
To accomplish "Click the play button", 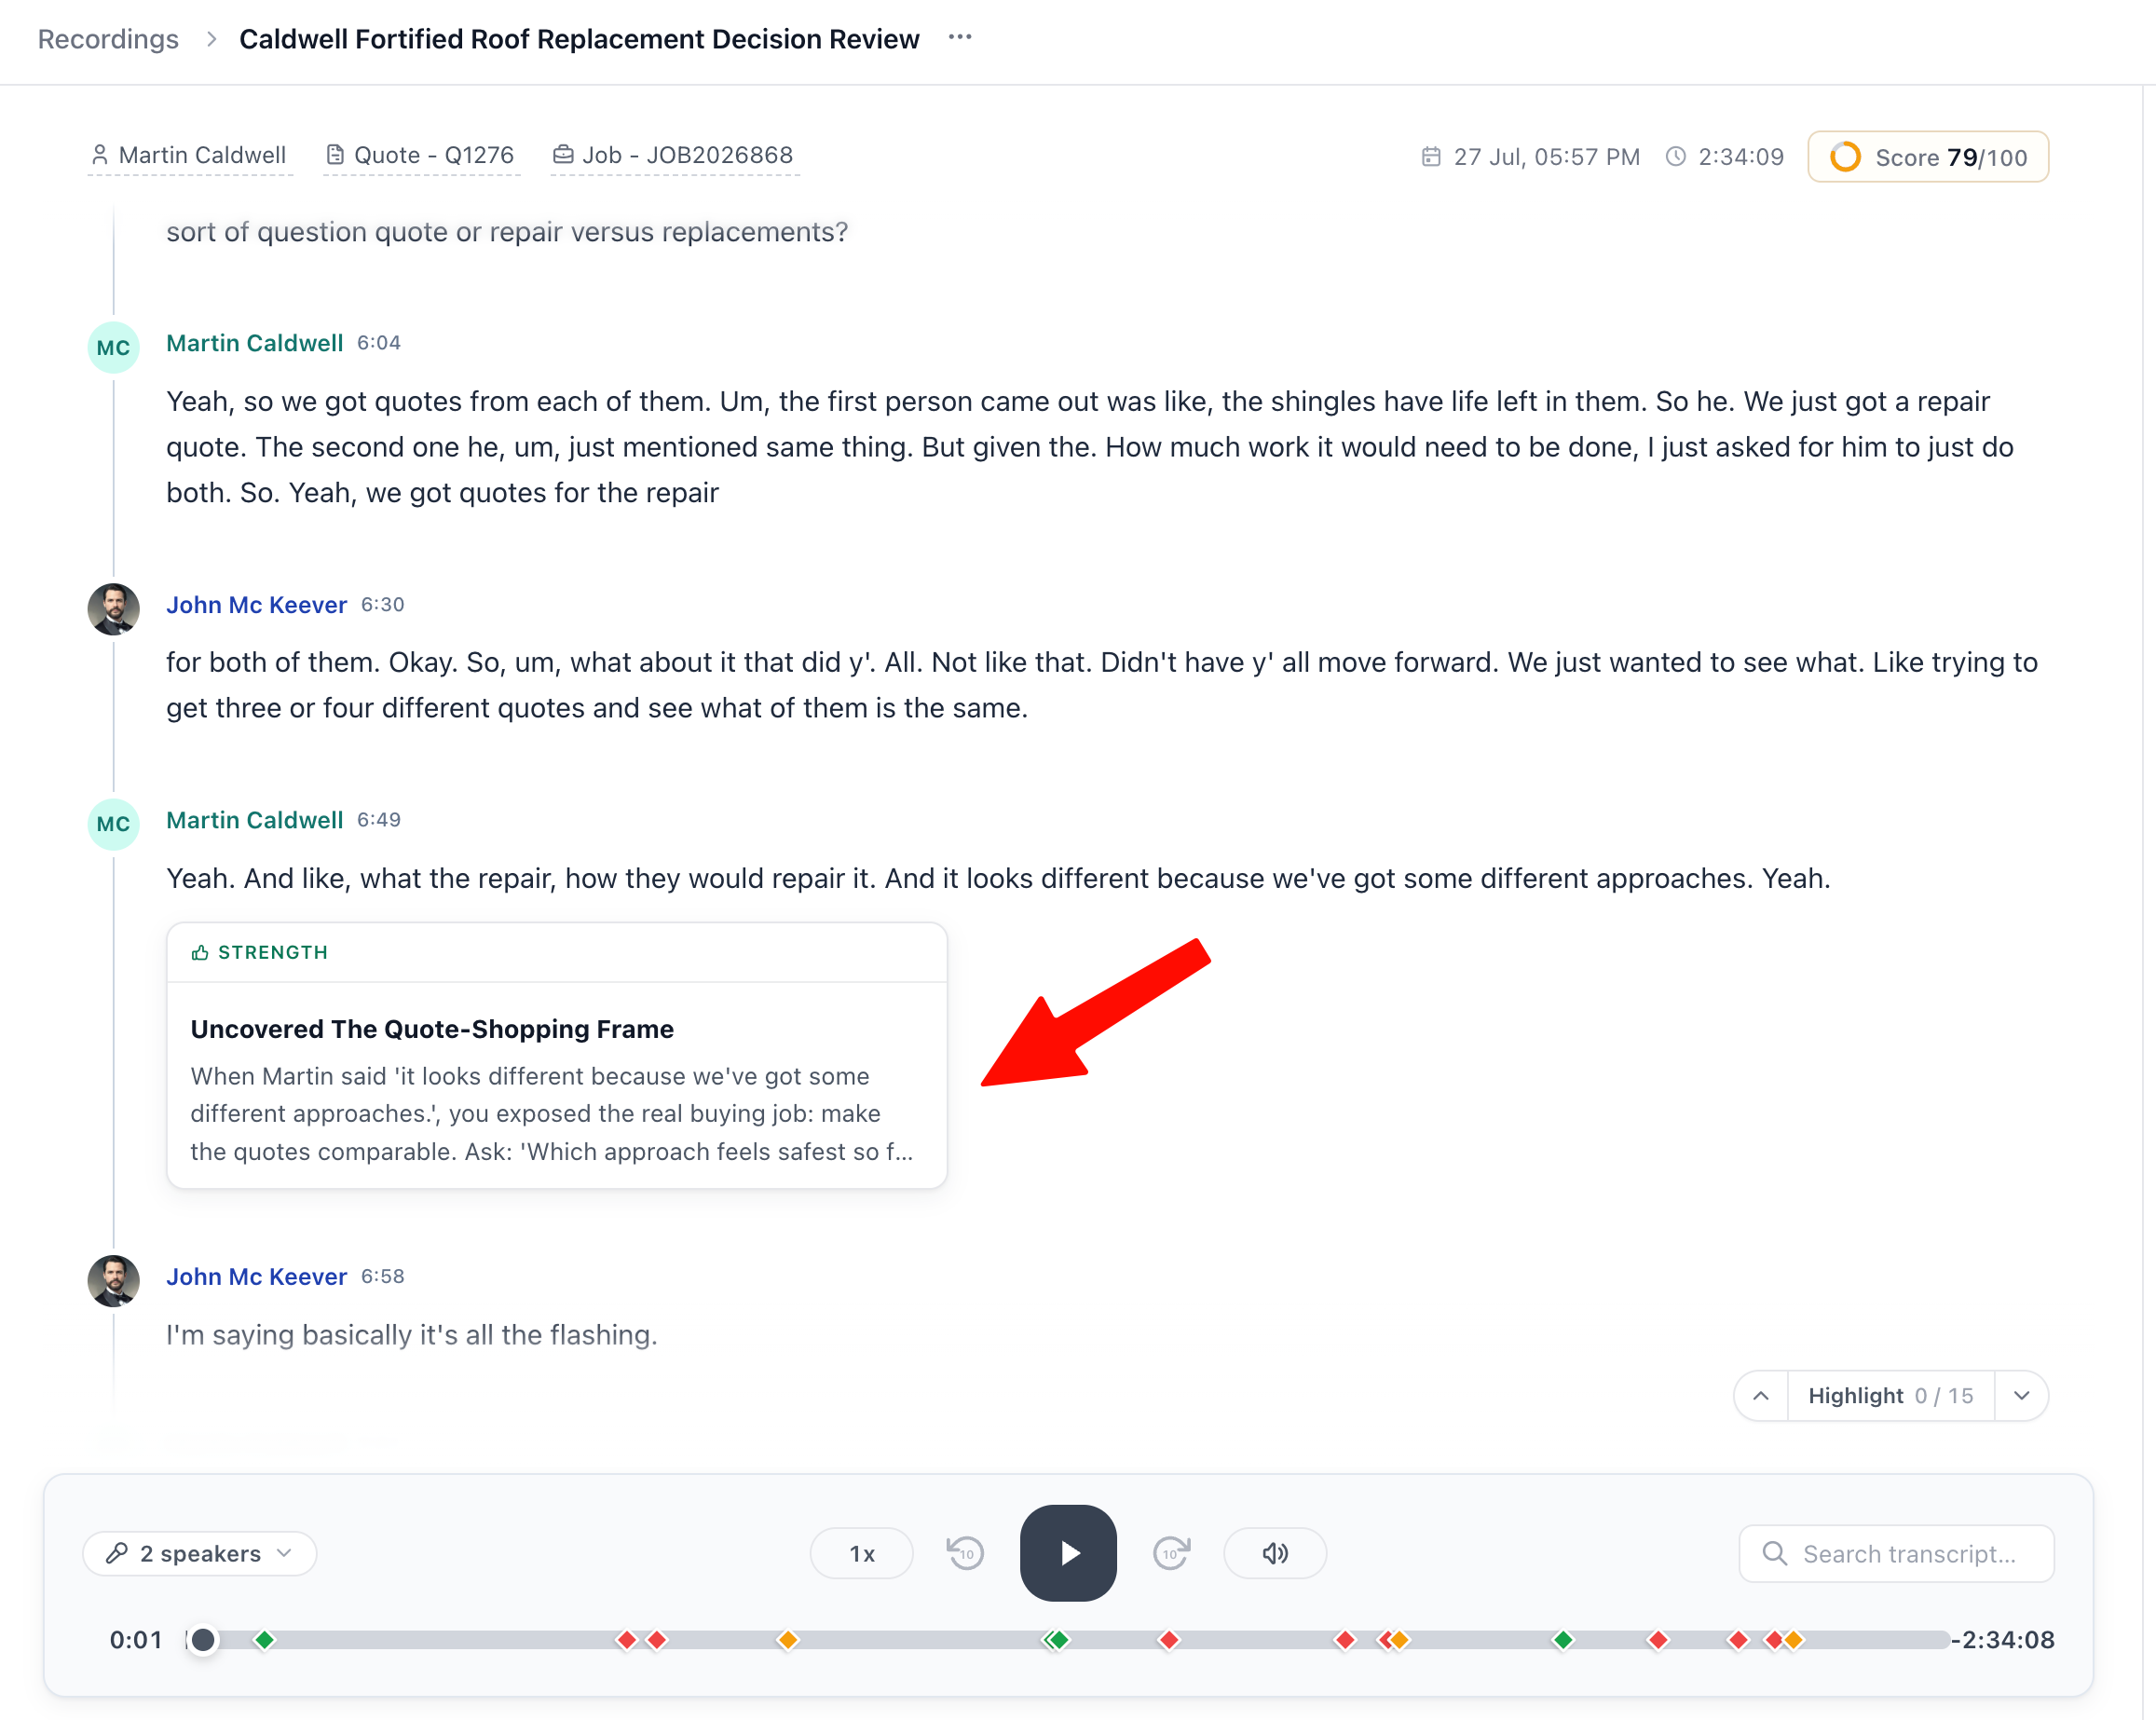I will (x=1068, y=1552).
